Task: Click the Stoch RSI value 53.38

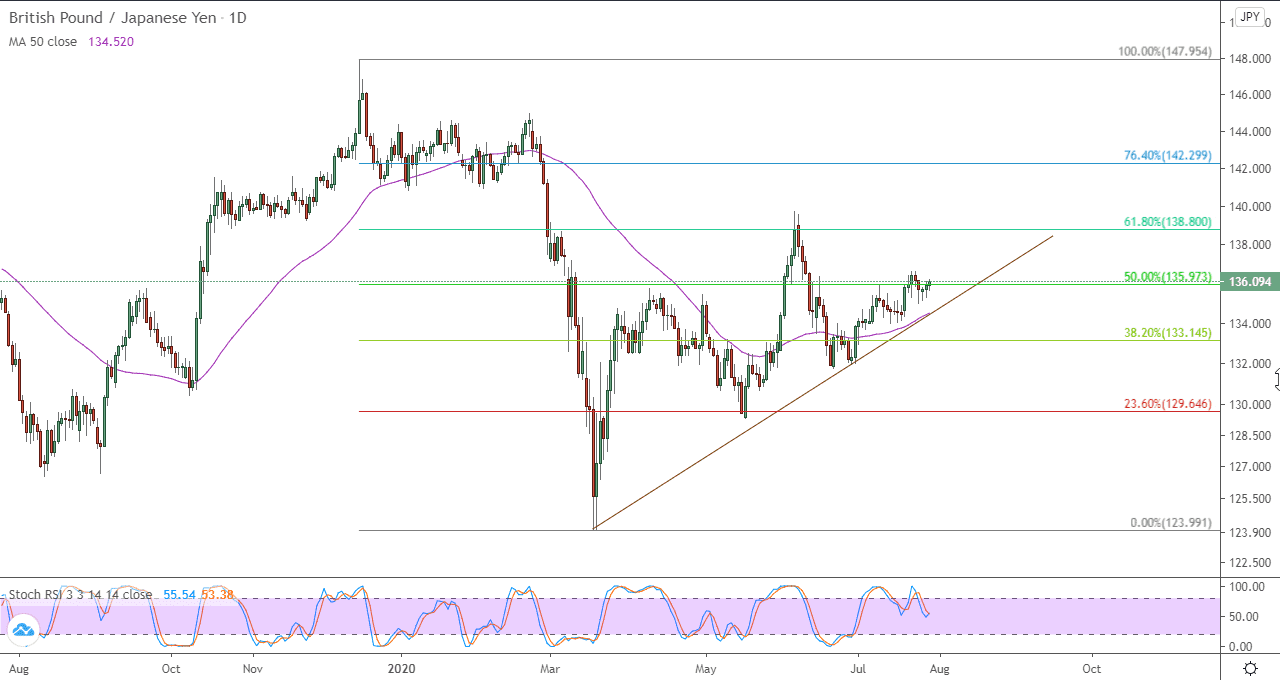Action: pos(217,594)
